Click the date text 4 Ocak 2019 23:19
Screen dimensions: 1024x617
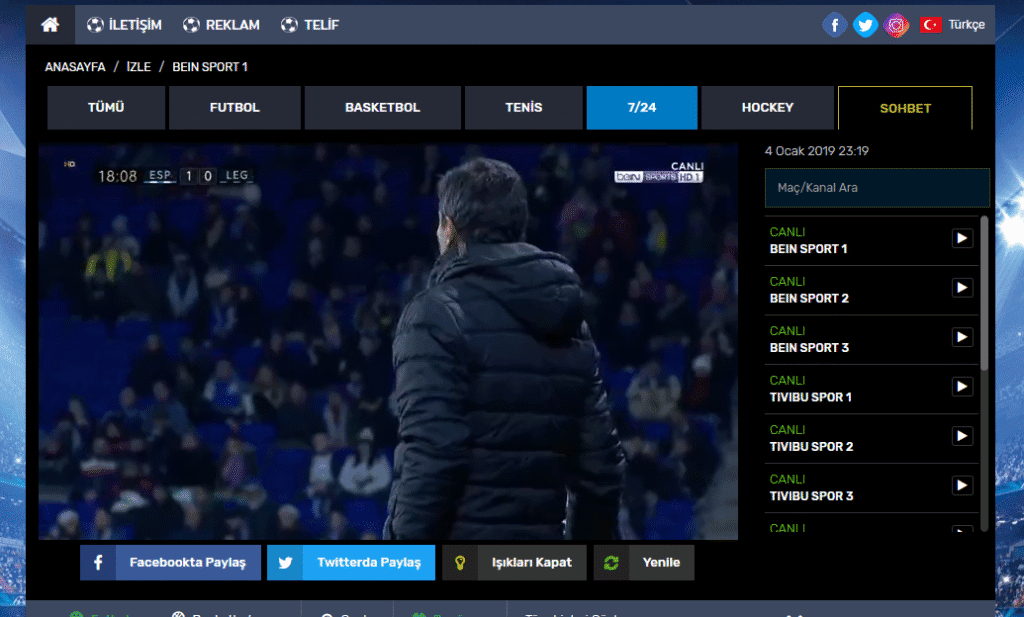(x=816, y=151)
